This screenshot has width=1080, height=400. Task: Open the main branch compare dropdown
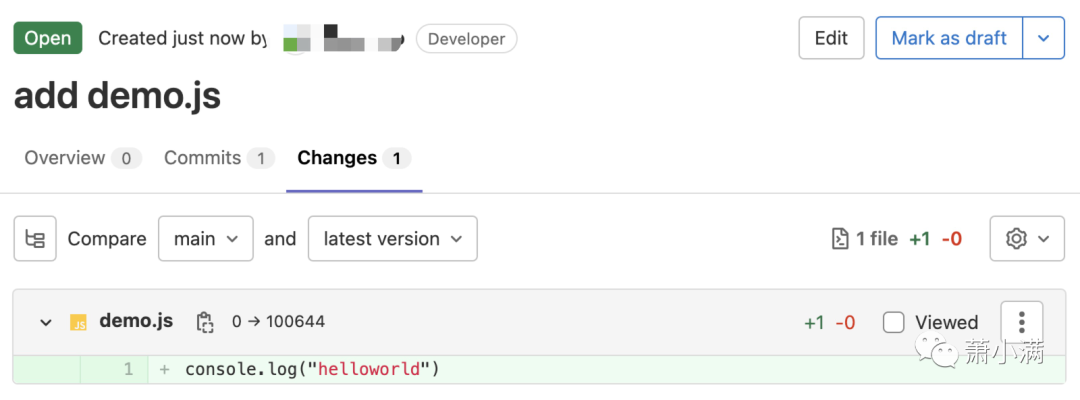pos(205,239)
